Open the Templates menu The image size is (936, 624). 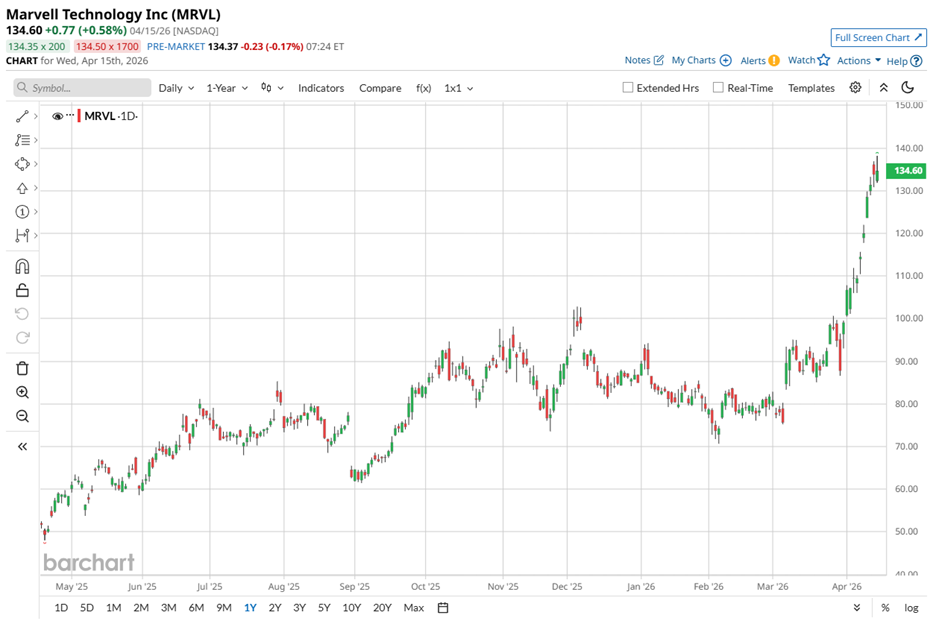(811, 88)
